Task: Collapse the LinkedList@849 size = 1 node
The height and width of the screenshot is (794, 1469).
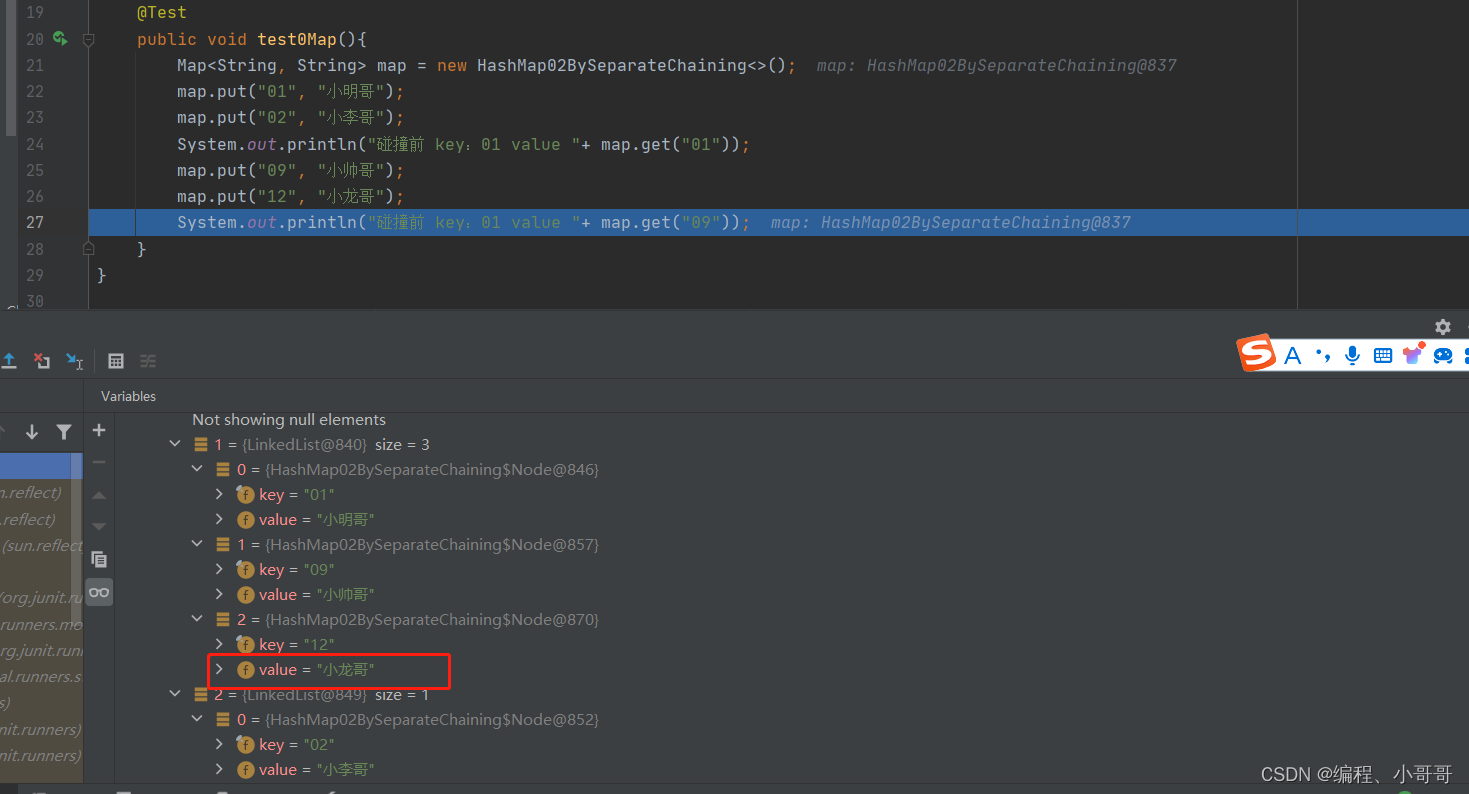Action: [175, 694]
